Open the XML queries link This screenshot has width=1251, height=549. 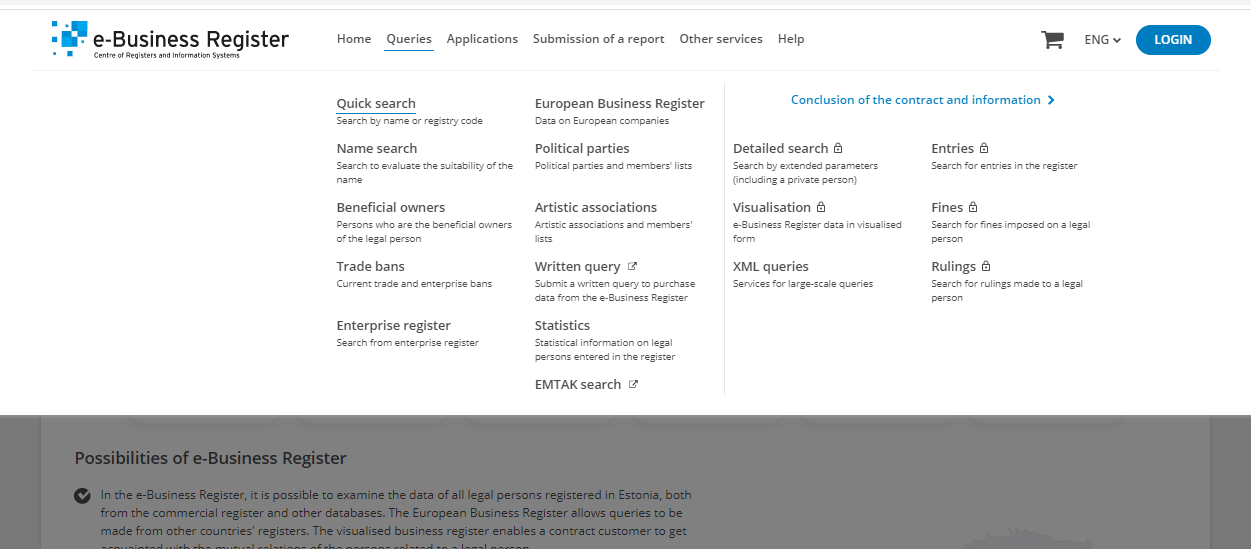click(771, 266)
